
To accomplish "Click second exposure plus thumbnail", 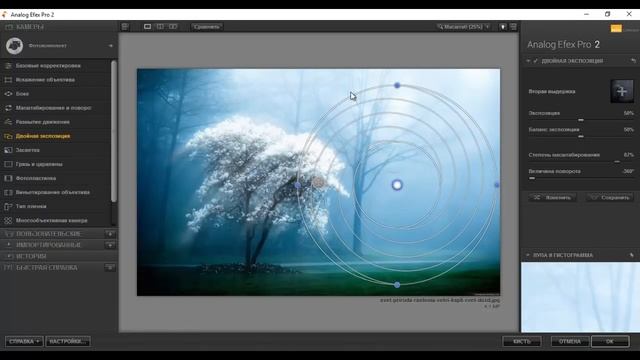I will click(622, 91).
